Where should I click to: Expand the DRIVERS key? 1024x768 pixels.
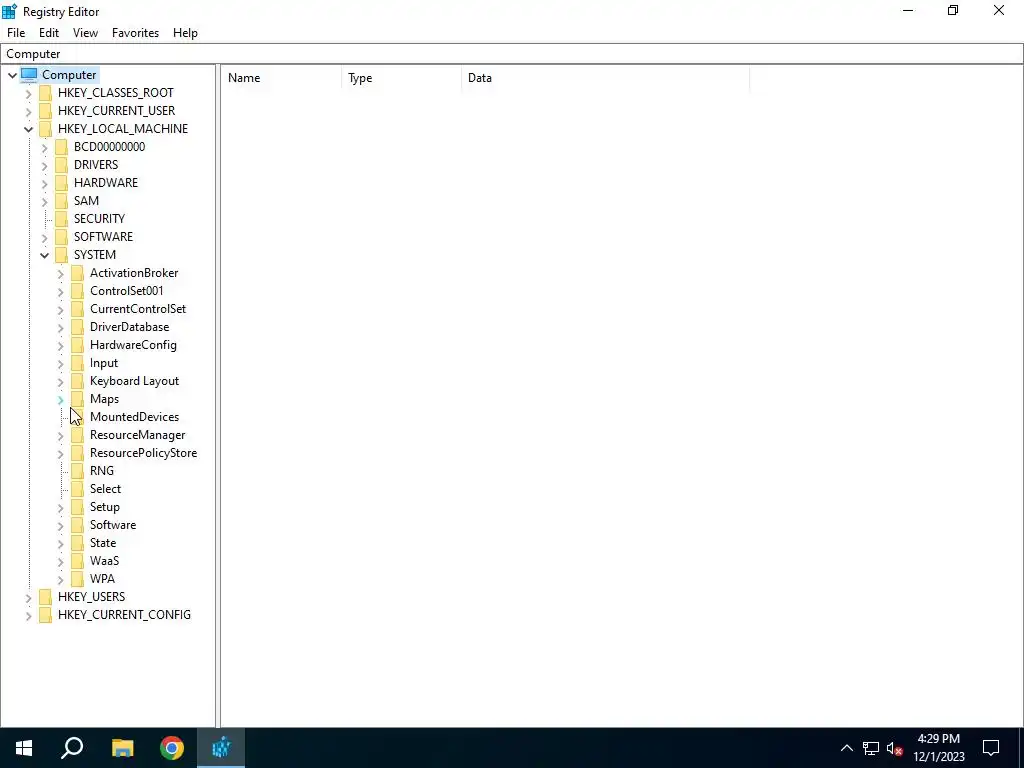pos(44,165)
